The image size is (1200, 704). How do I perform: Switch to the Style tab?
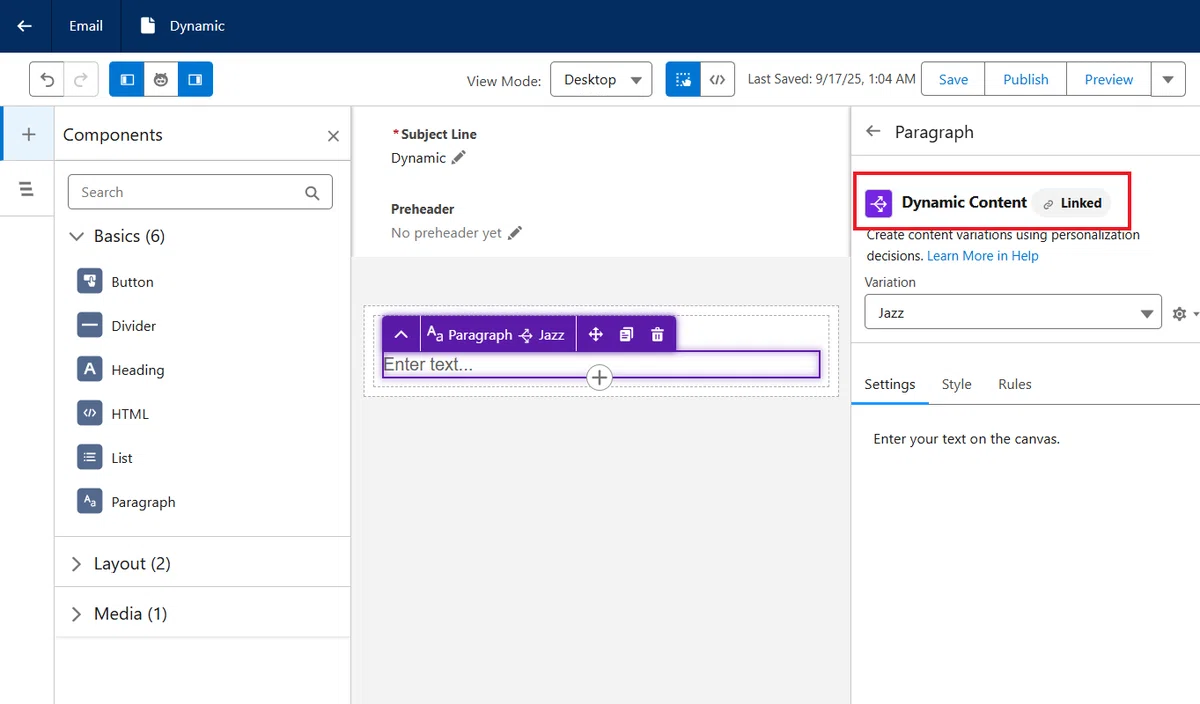pos(957,384)
